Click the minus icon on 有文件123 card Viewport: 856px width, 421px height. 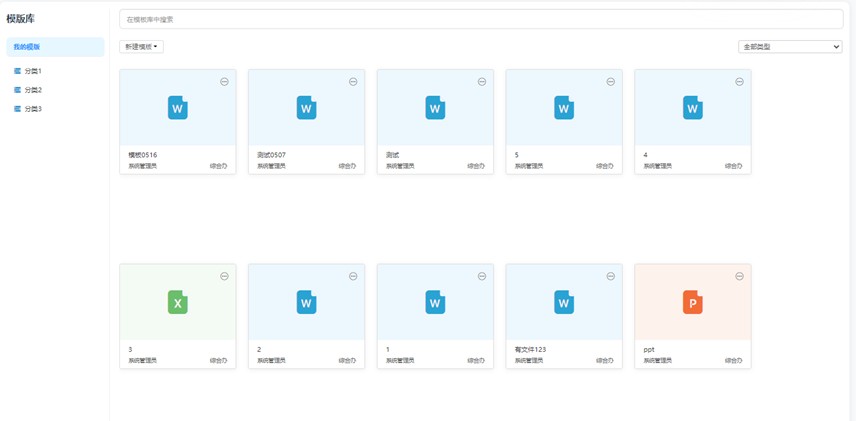pyautogui.click(x=611, y=276)
